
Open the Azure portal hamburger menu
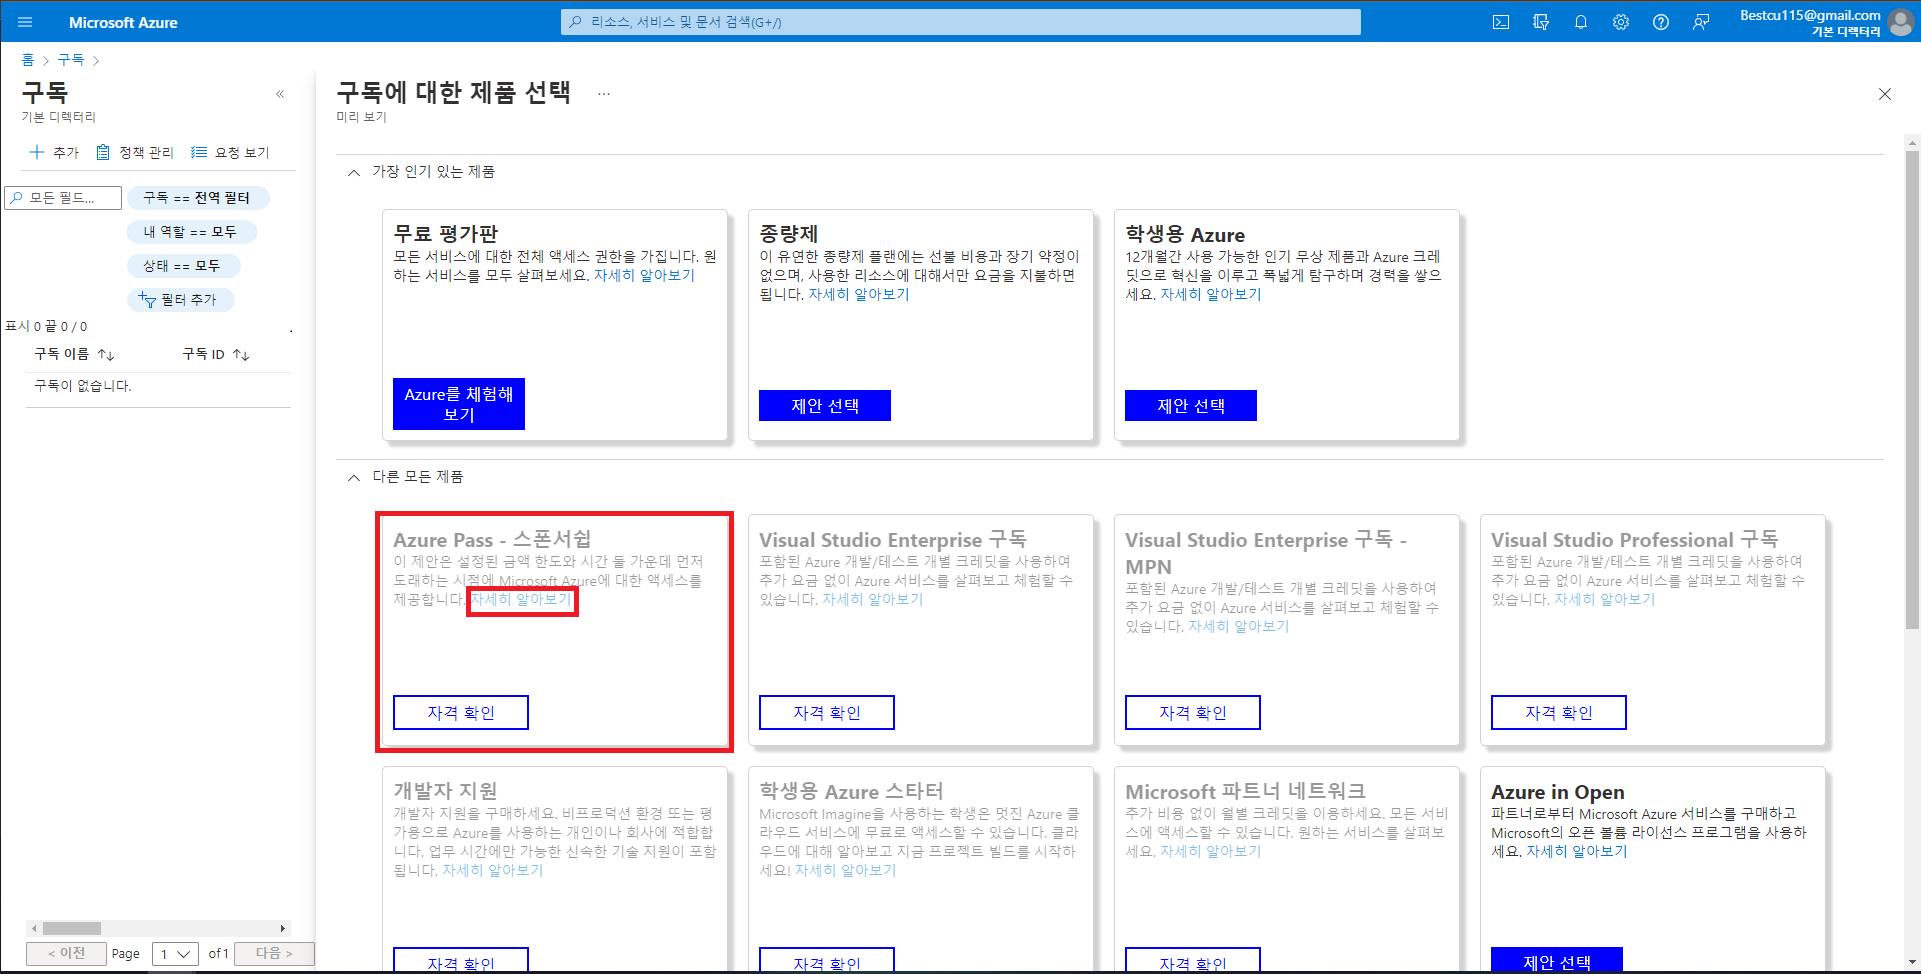pyautogui.click(x=25, y=22)
